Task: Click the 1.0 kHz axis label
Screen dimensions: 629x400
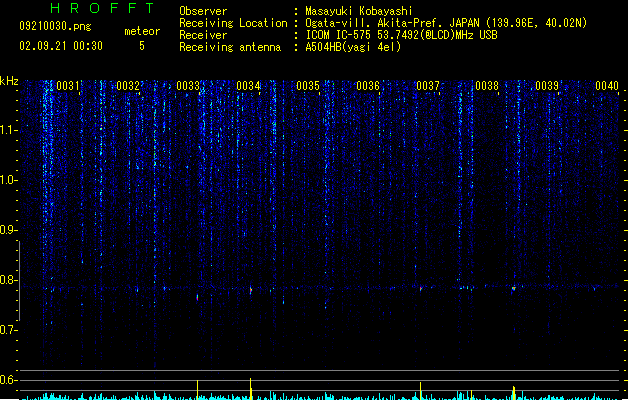Action: [x=8, y=180]
